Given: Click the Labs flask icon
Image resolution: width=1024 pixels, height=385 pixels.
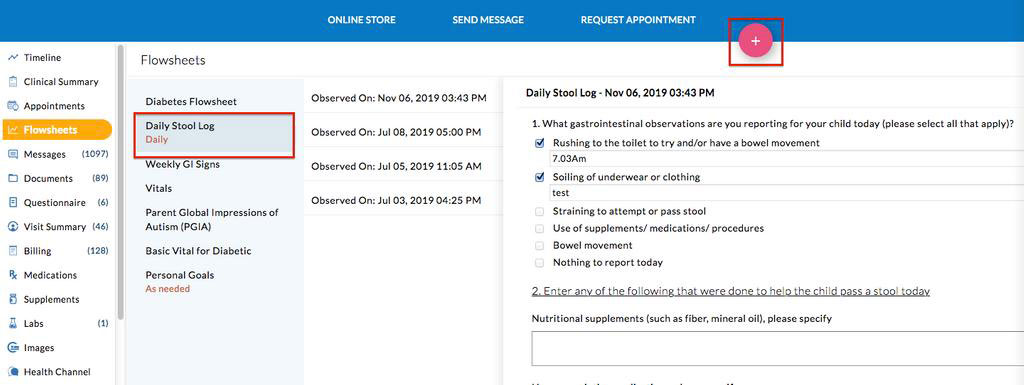Looking at the screenshot, I should pyautogui.click(x=12, y=324).
